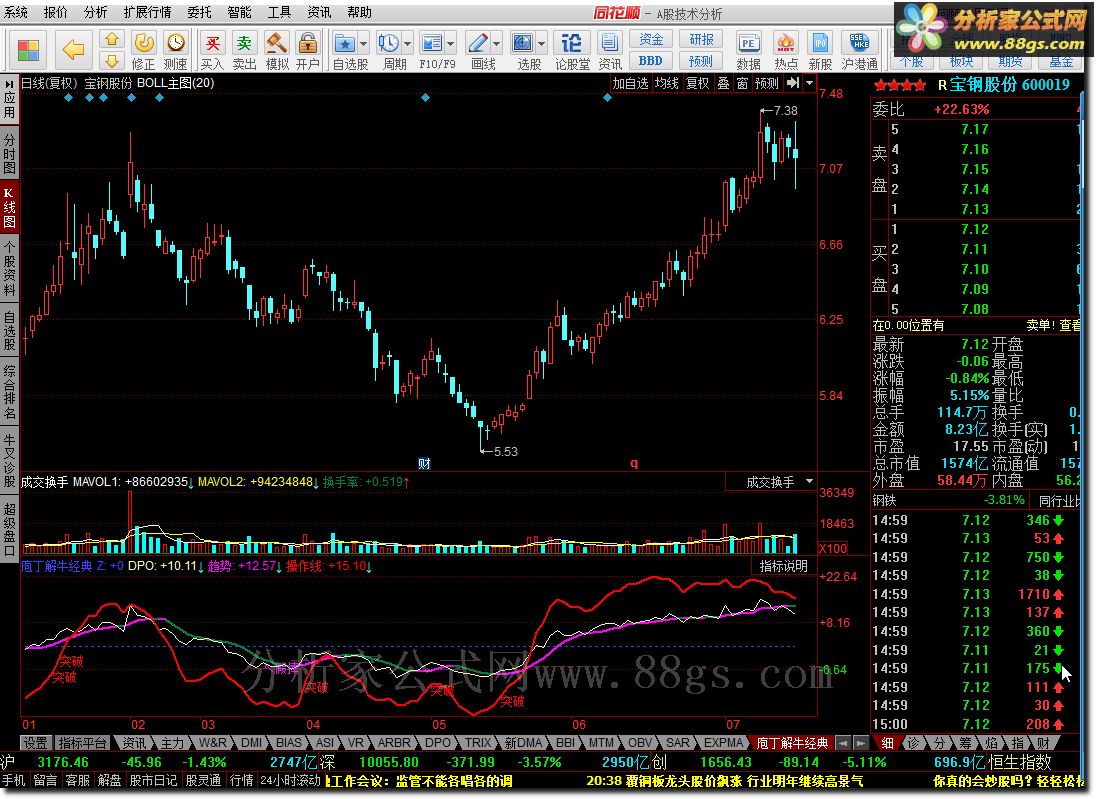Click the 24小时滚动 news ticker button
This screenshot has height=799, width=1096.
[290, 780]
